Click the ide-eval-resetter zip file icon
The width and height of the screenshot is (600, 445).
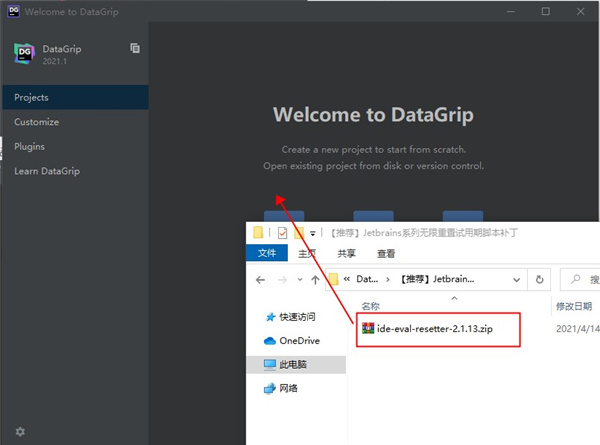(368, 326)
